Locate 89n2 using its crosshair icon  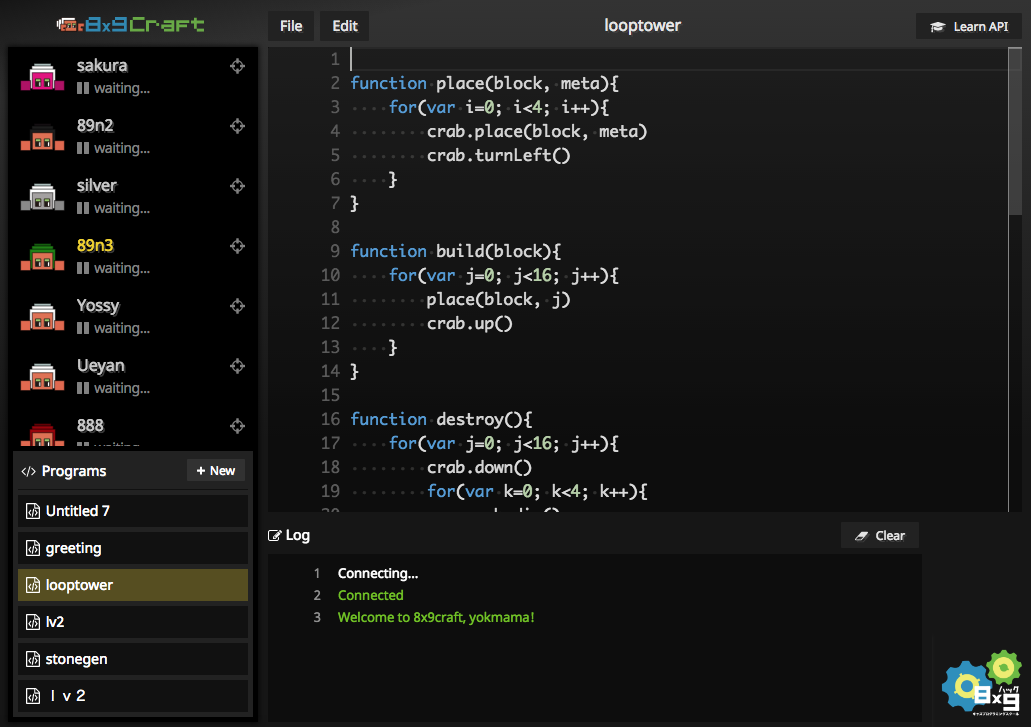click(x=237, y=126)
